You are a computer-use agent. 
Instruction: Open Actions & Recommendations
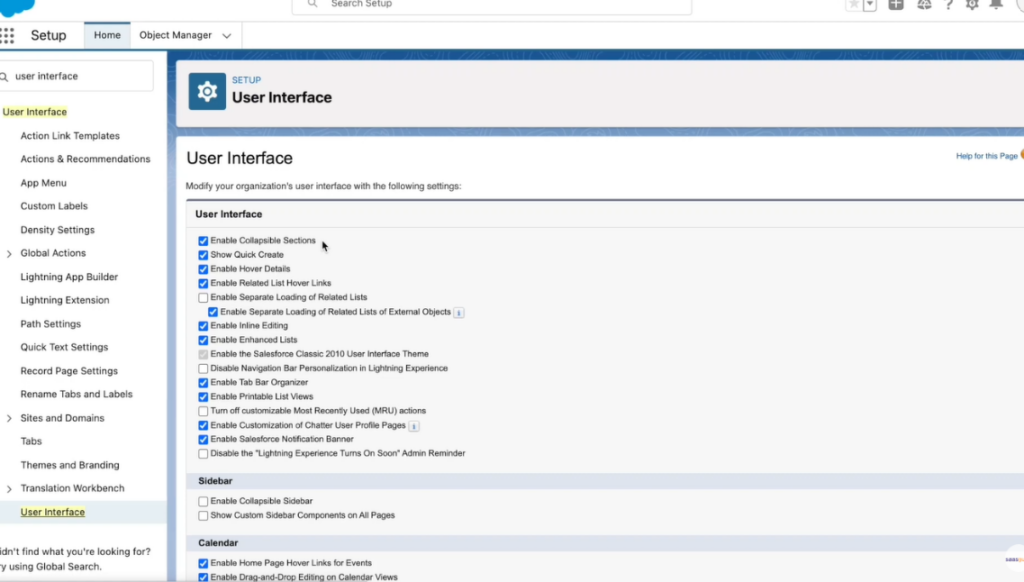tap(85, 159)
